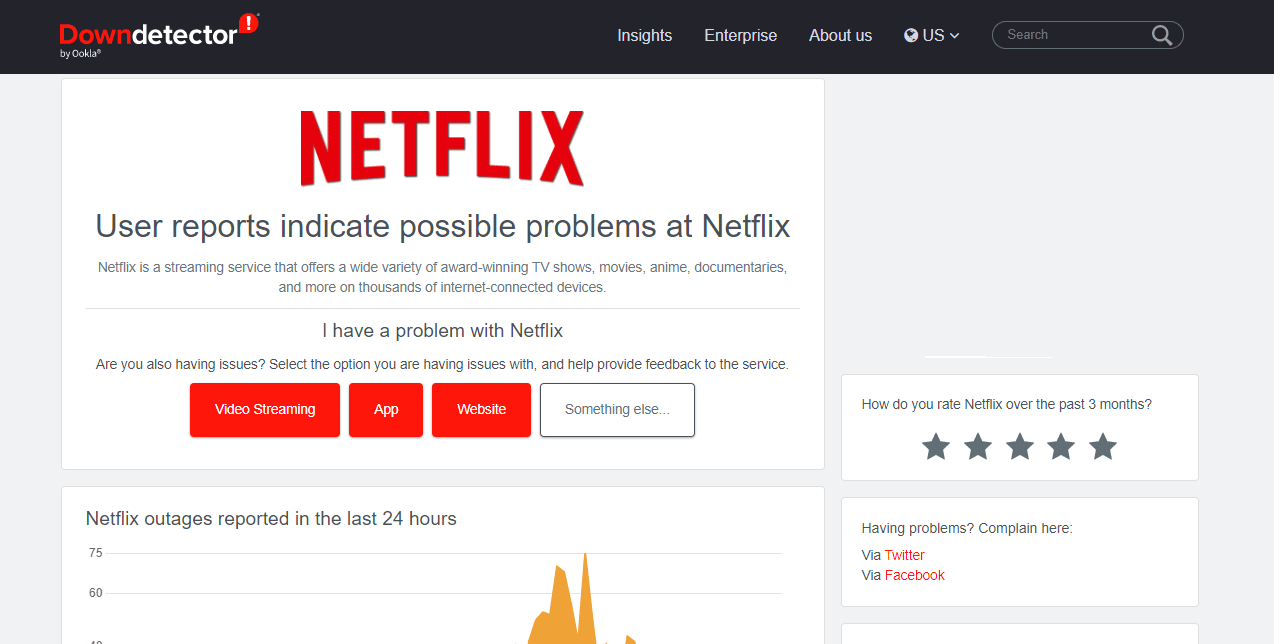This screenshot has height=644, width=1274.
Task: Click the rating question text
Action: 1006,405
